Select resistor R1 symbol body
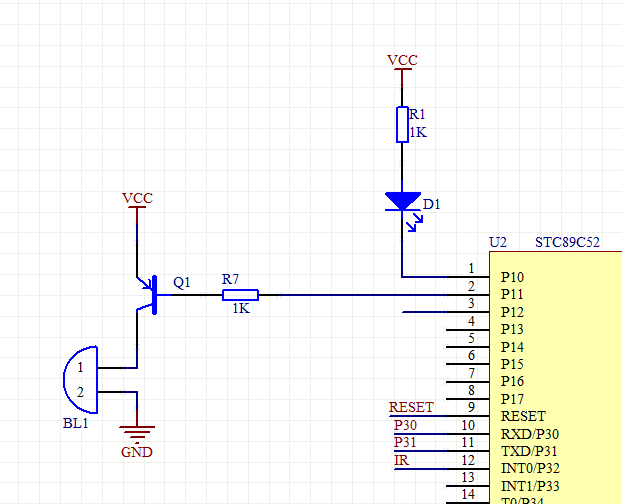 [402, 125]
